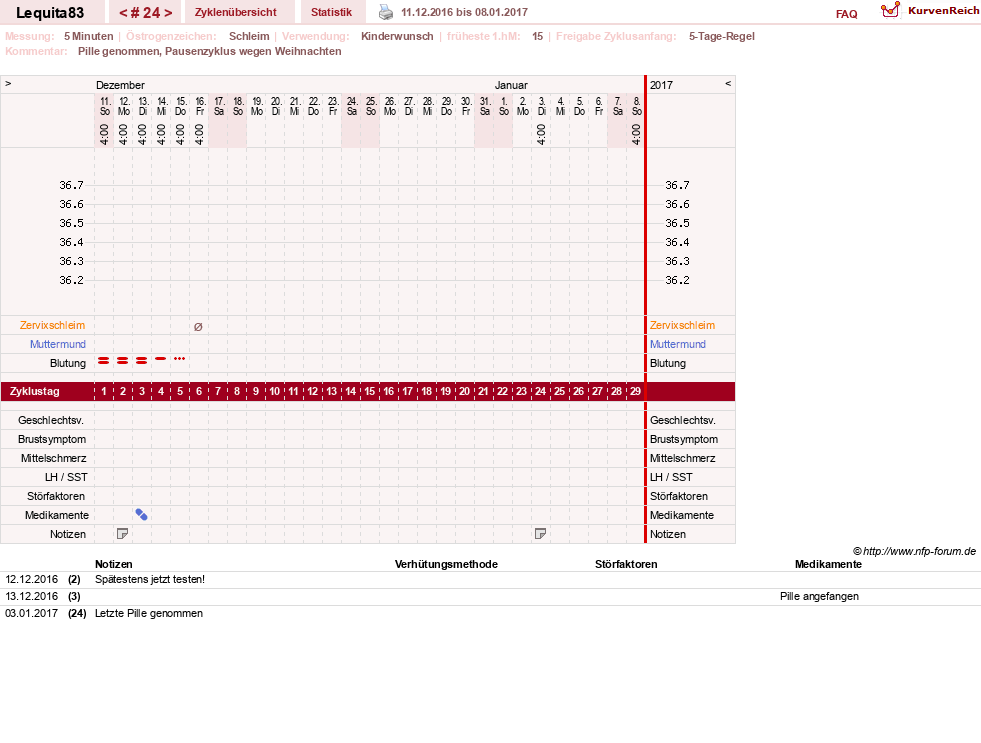This screenshot has height=743, width=981.
Task: Click the note text 'Spätestens jetzt testen!'
Action: point(150,579)
